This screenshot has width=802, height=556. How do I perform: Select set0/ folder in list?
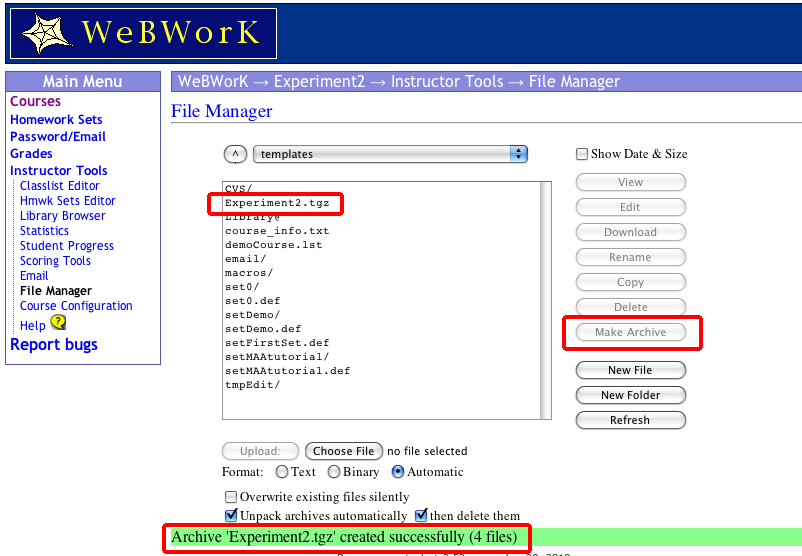click(242, 287)
